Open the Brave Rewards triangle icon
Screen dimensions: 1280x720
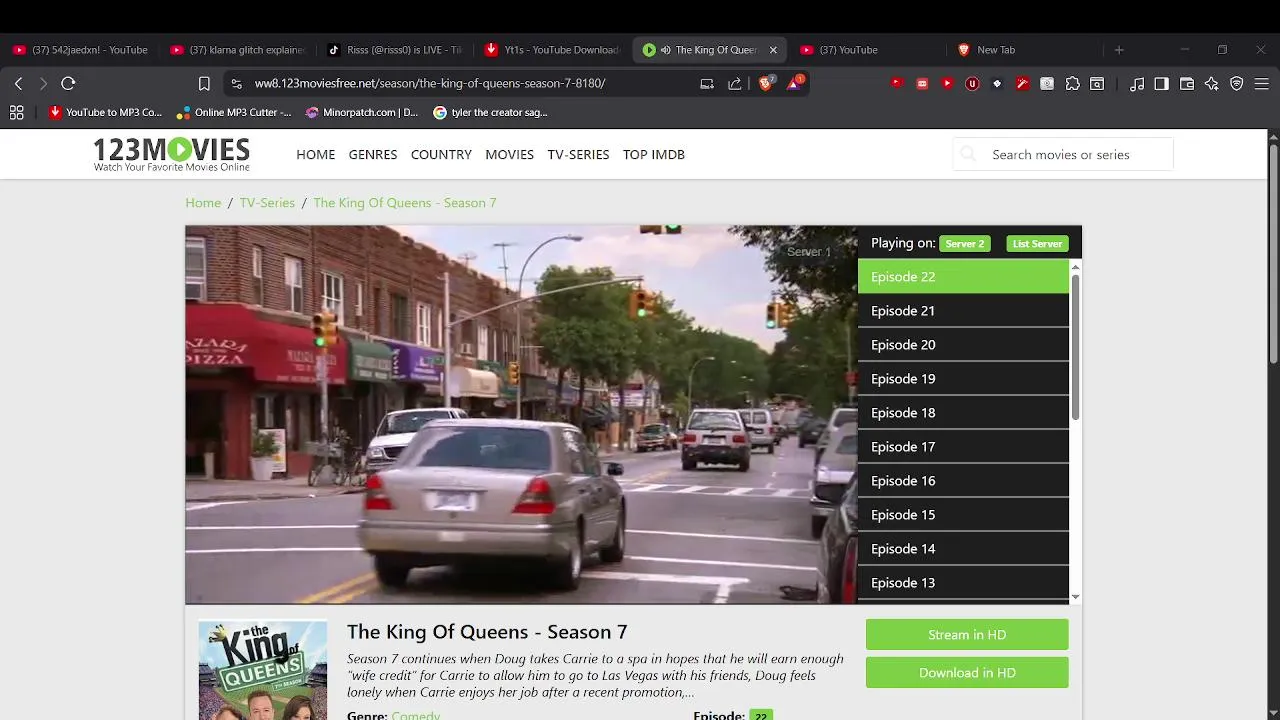click(794, 83)
